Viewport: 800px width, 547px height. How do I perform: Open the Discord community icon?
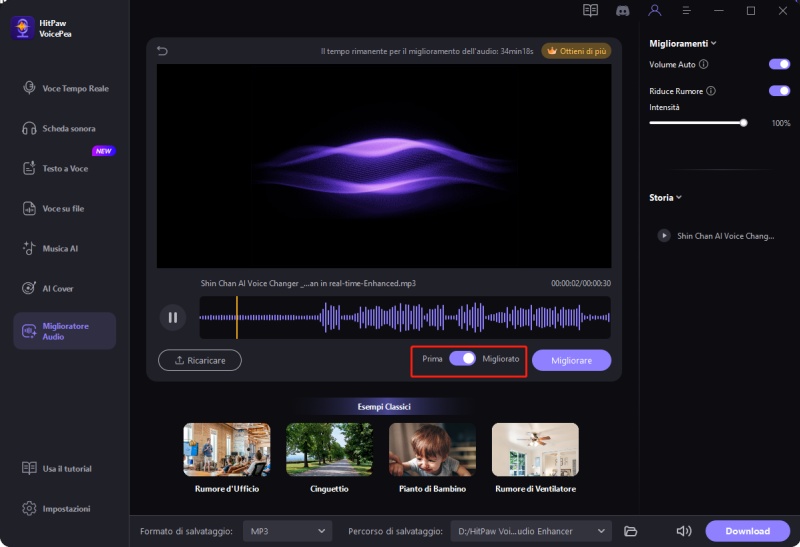point(622,10)
